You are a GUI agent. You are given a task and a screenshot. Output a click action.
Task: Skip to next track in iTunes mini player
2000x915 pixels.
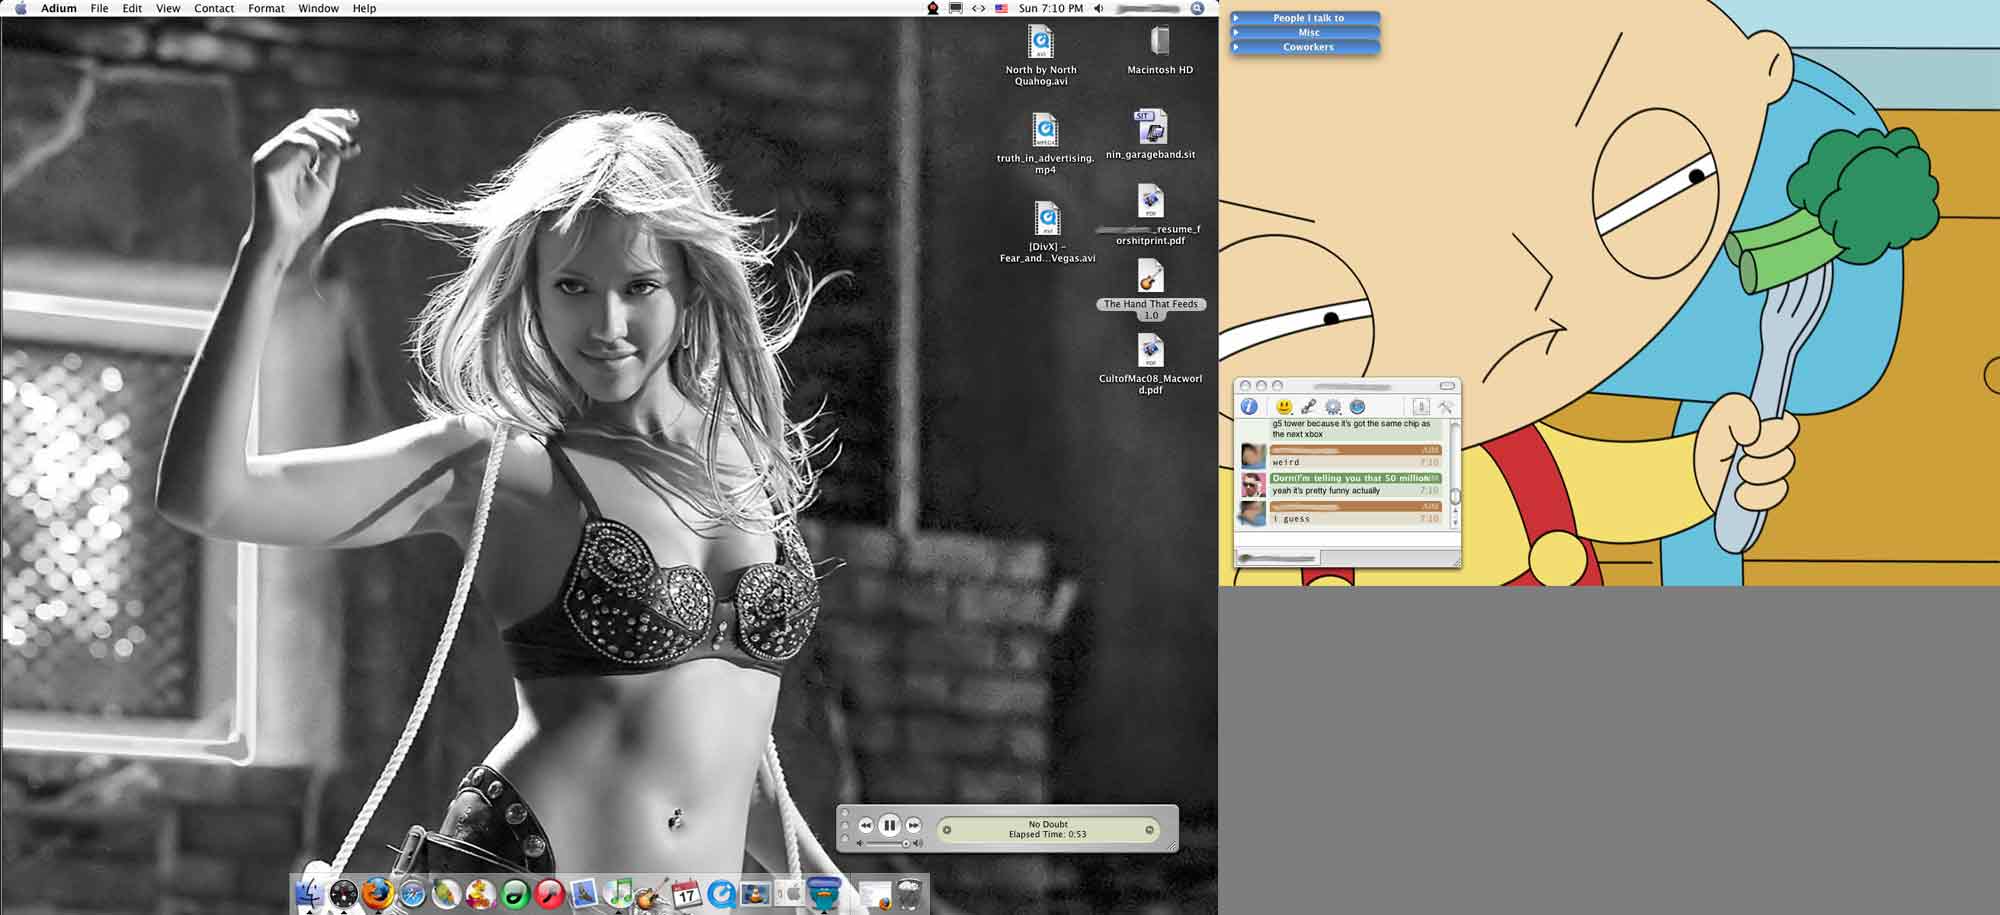pos(913,825)
